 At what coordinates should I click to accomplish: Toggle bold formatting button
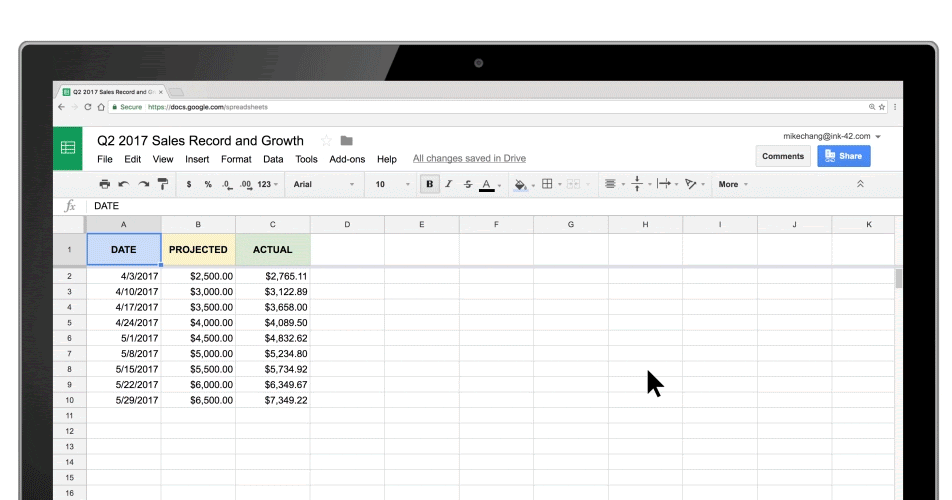point(429,184)
